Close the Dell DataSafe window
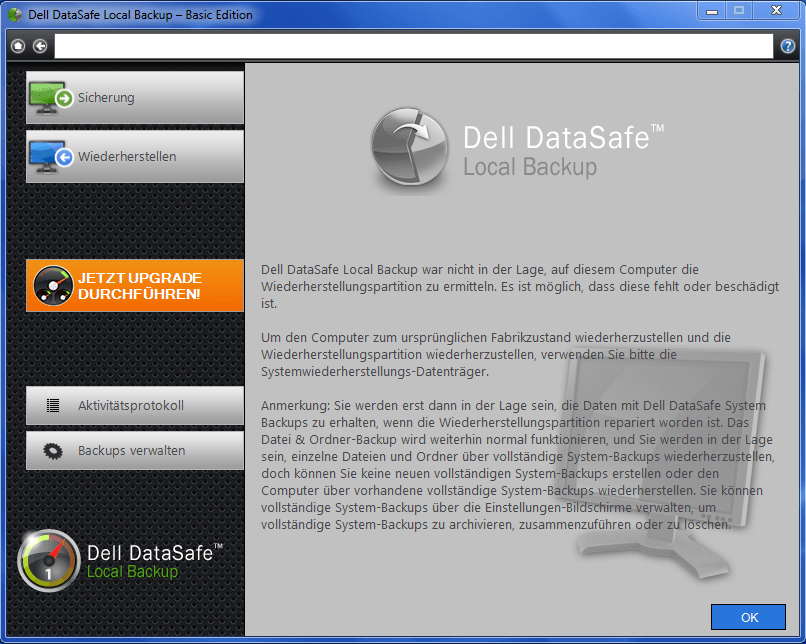This screenshot has width=806, height=644. (x=776, y=11)
